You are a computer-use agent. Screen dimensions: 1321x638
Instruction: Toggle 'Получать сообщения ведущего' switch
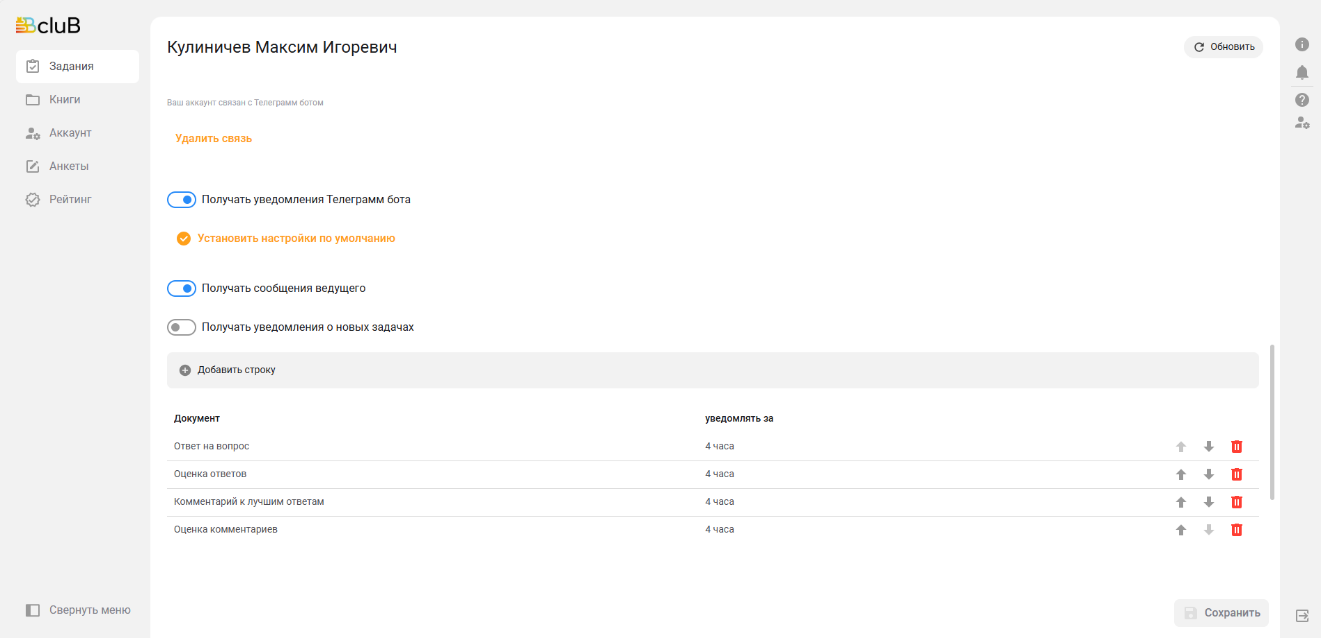pos(181,289)
